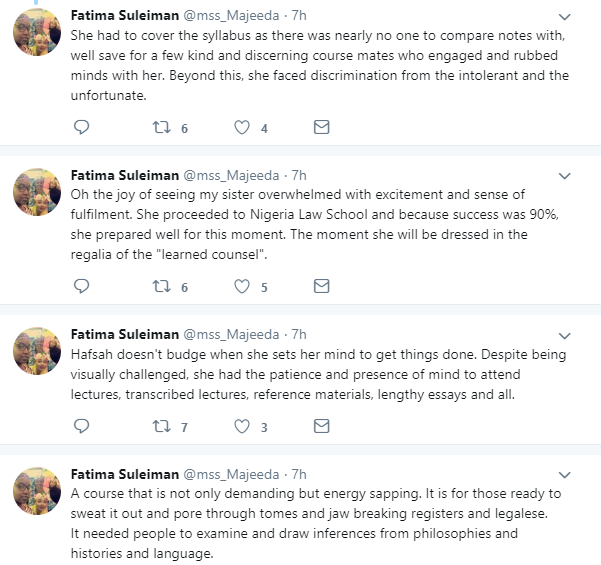The width and height of the screenshot is (601, 565).
Task: Share 'Hafsah doesn't budge' tweet via envelope icon
Action: coord(321,427)
